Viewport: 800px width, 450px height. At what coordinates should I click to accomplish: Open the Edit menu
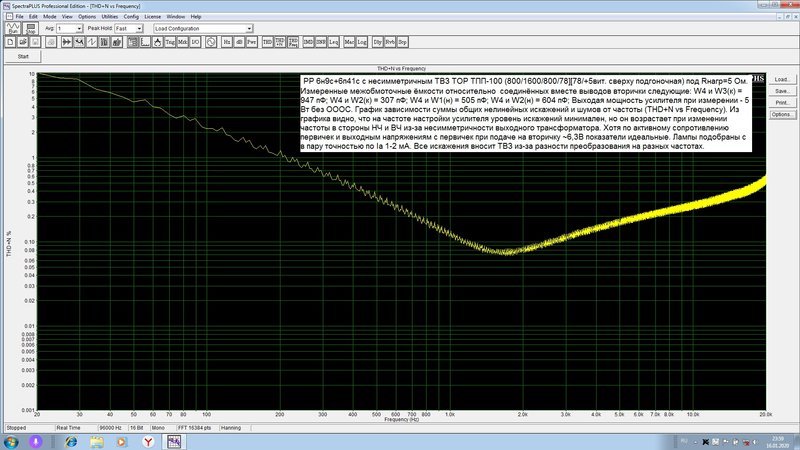(33, 16)
